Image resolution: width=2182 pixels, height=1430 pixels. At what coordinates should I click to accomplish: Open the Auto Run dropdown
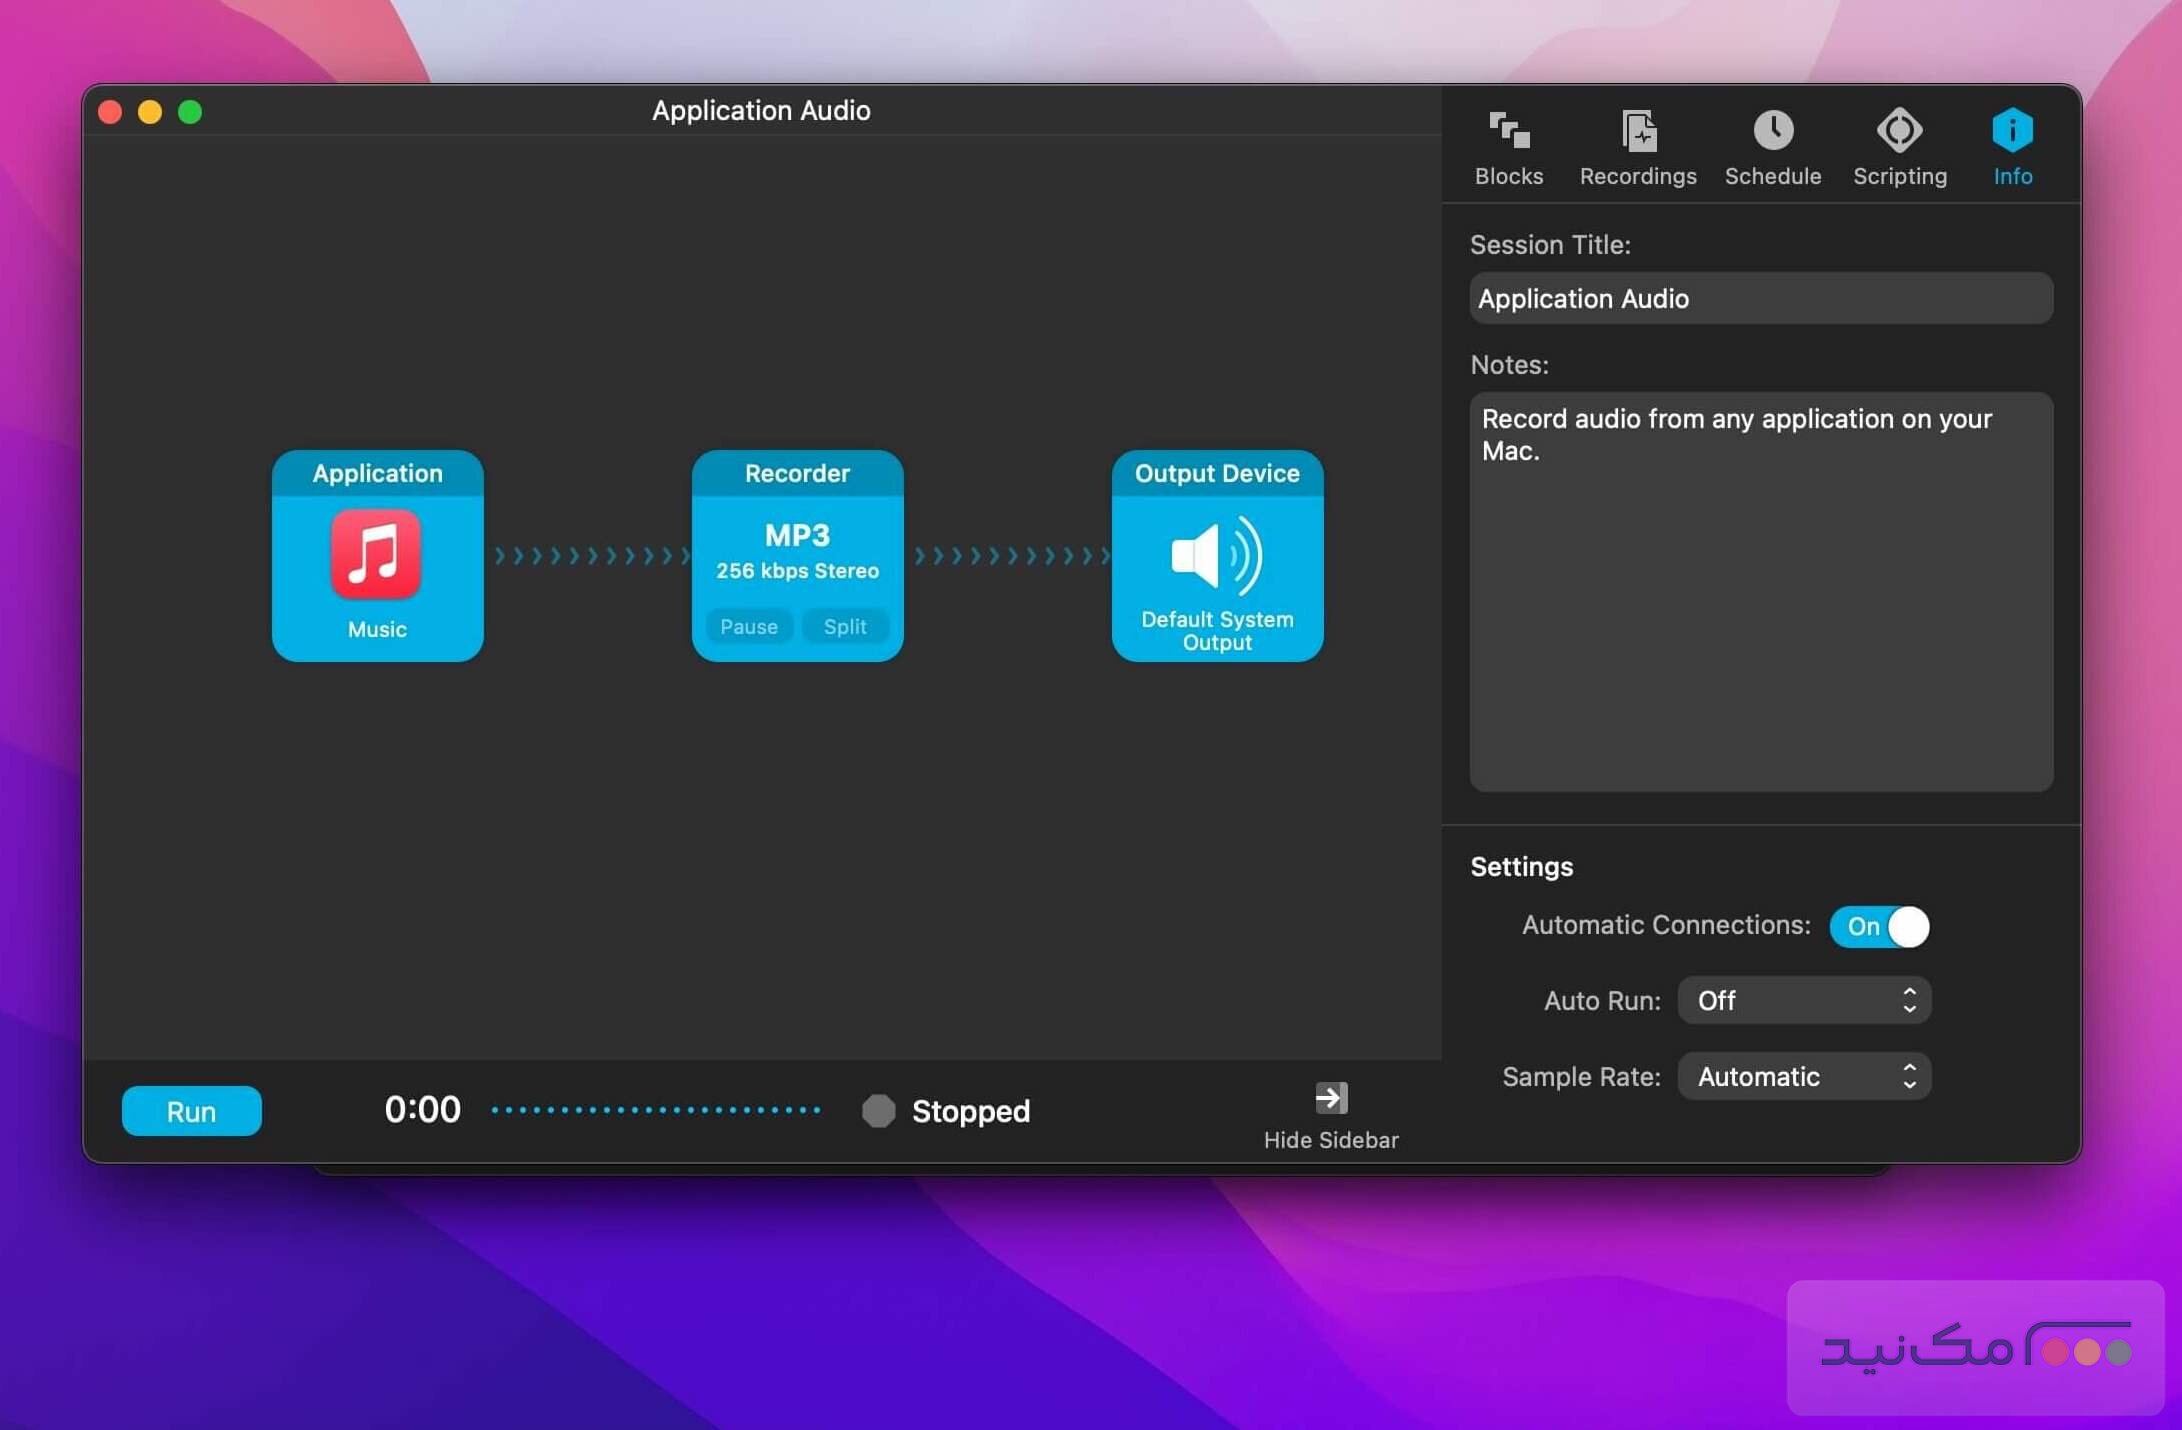point(1803,1000)
